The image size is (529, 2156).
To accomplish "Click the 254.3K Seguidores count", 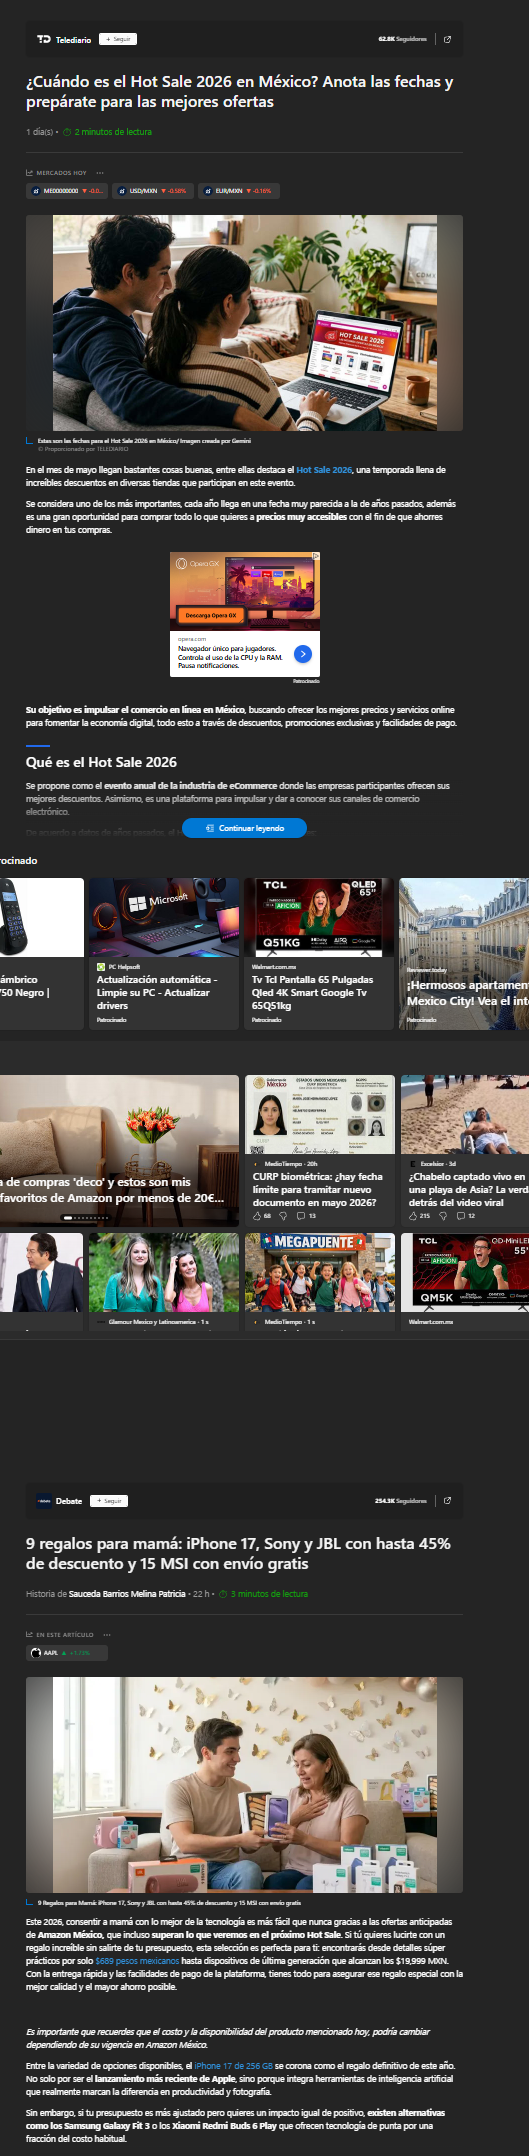I will [x=401, y=1500].
